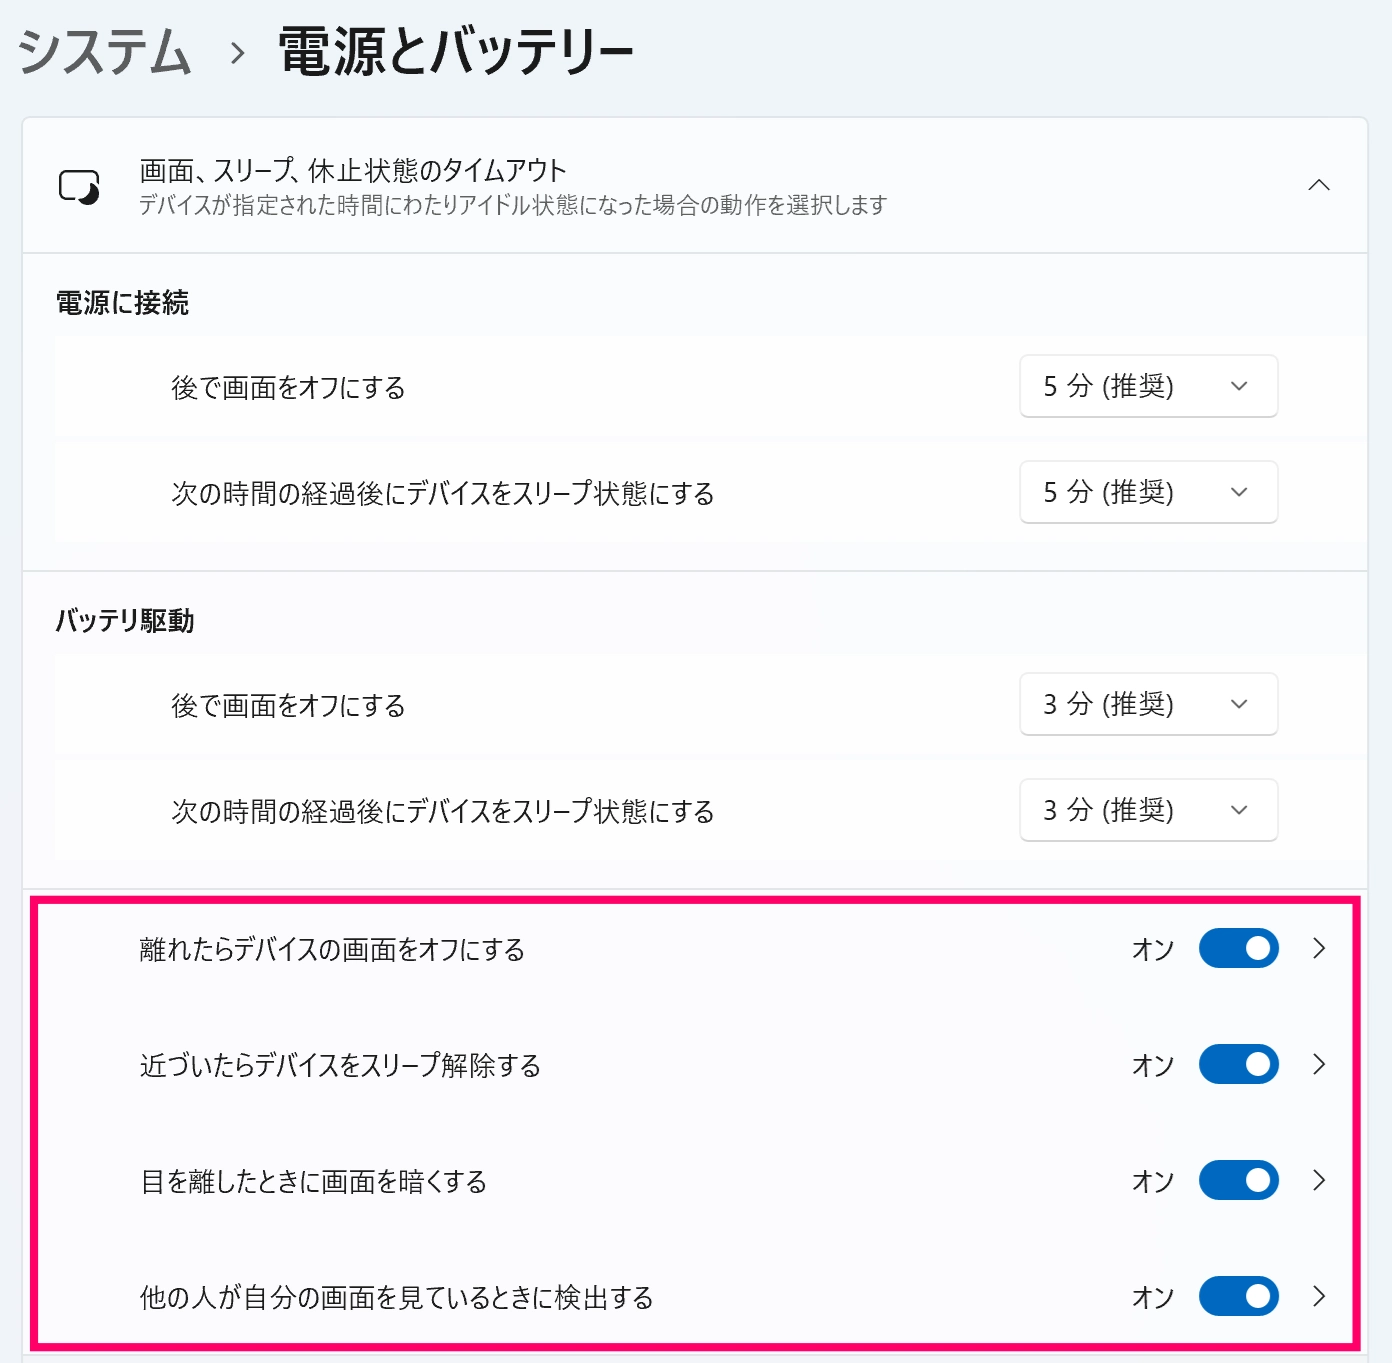Click the 他の人が自分の画面を見ているときに検出する label
1392x1363 pixels.
[396, 1297]
